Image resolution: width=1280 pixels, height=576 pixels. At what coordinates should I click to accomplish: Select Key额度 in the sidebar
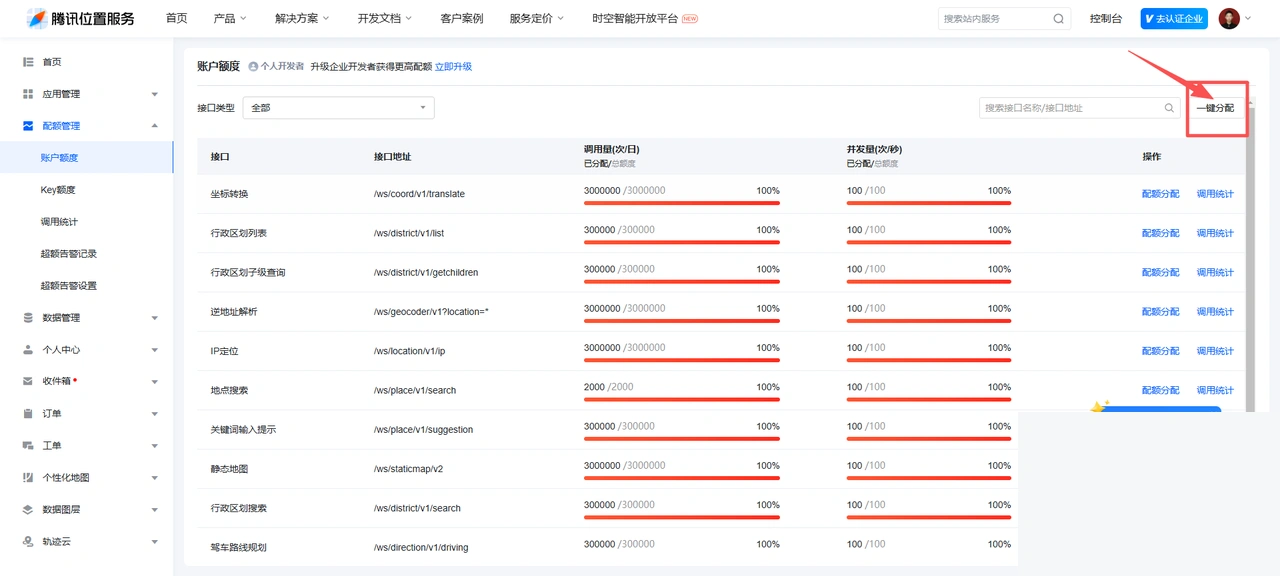coord(58,190)
